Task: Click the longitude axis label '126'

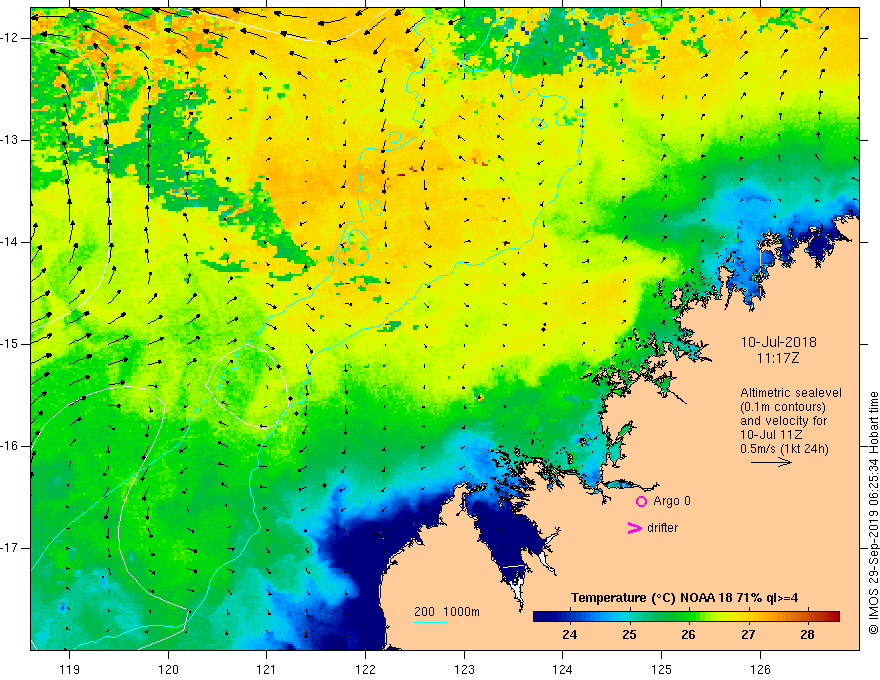Action: [x=760, y=669]
